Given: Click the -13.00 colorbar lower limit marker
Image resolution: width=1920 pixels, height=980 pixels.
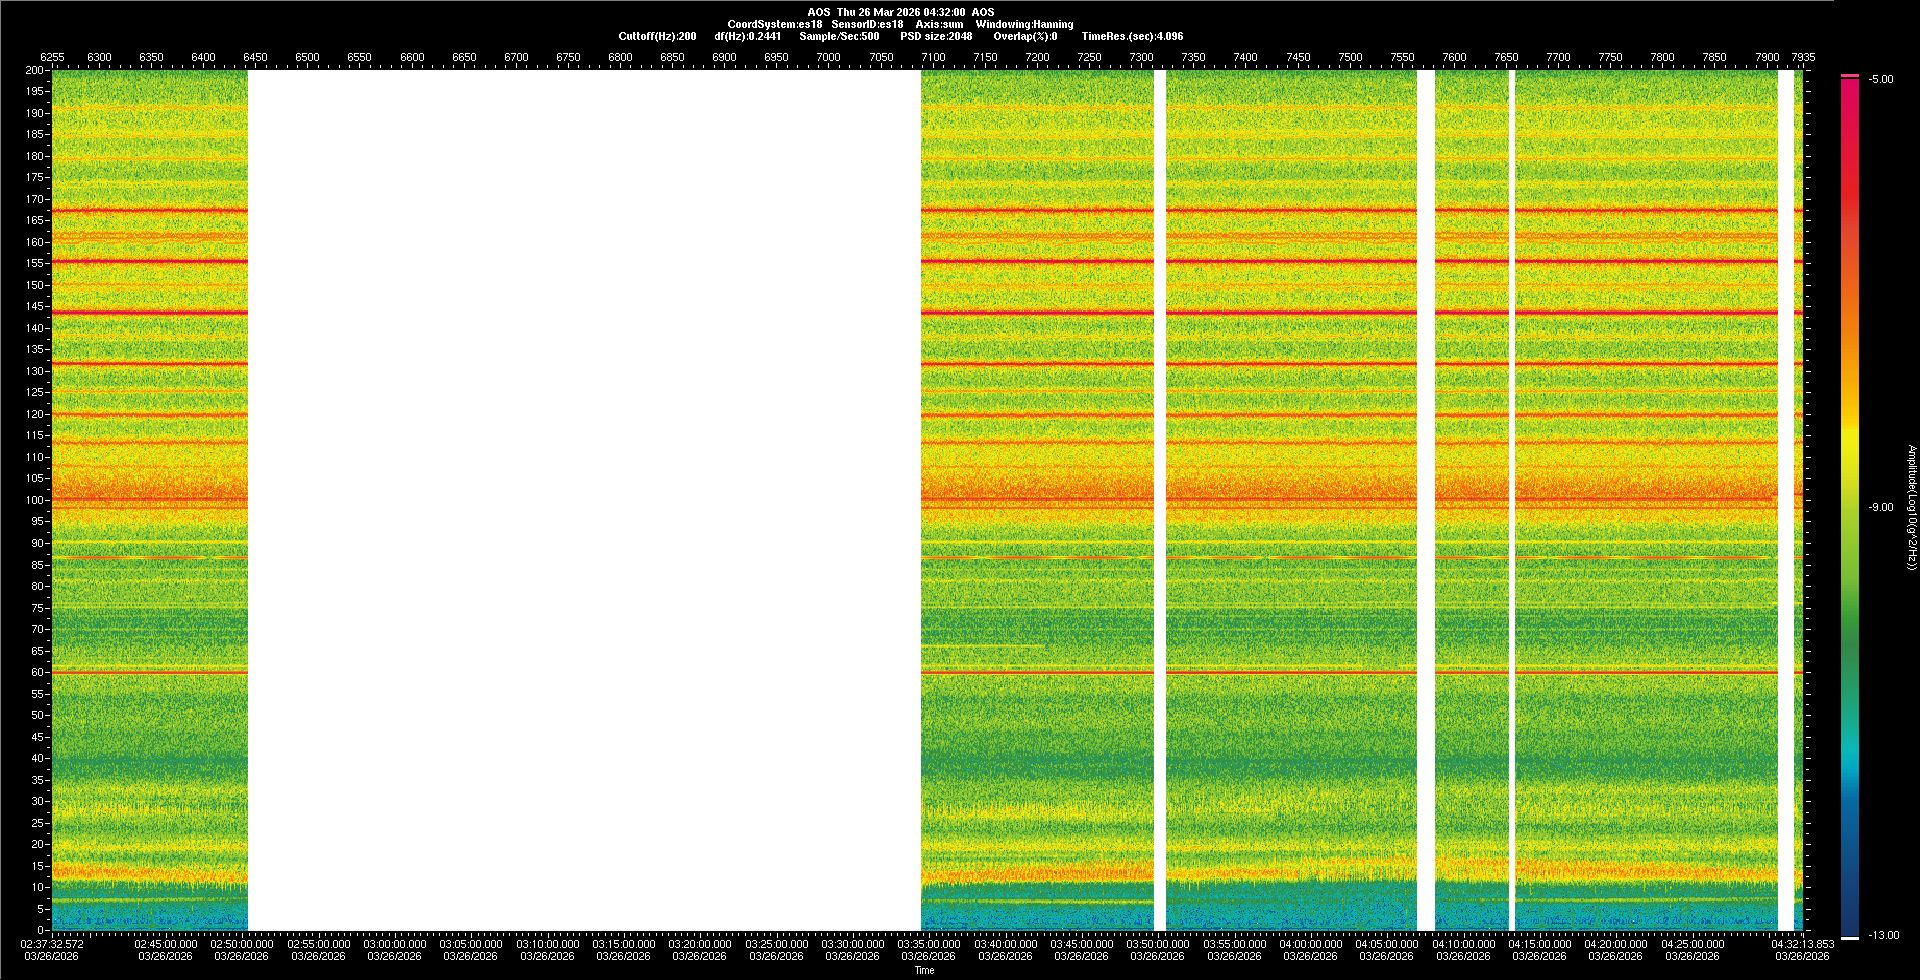Looking at the screenshot, I should pos(1850,937).
